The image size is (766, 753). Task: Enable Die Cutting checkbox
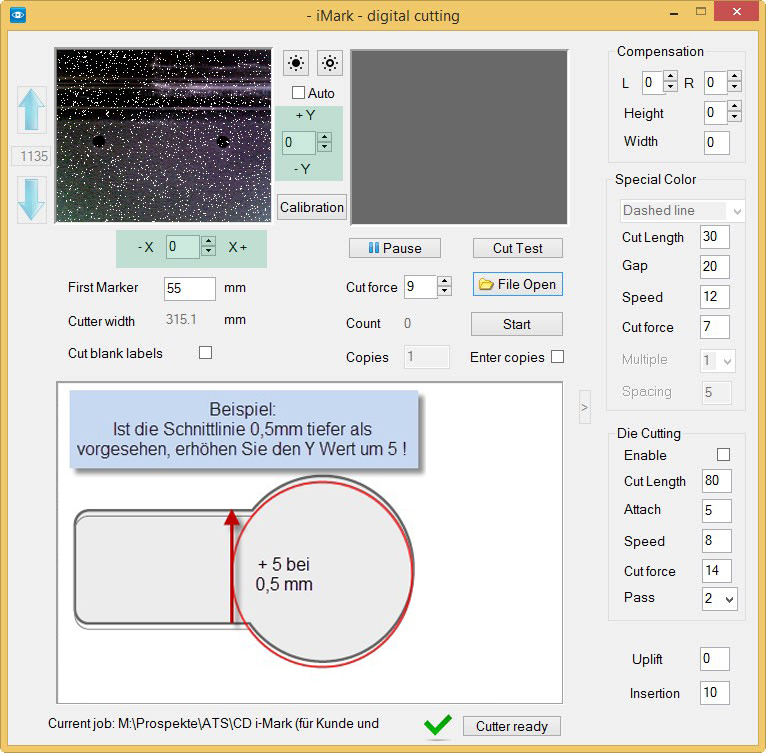pos(723,454)
